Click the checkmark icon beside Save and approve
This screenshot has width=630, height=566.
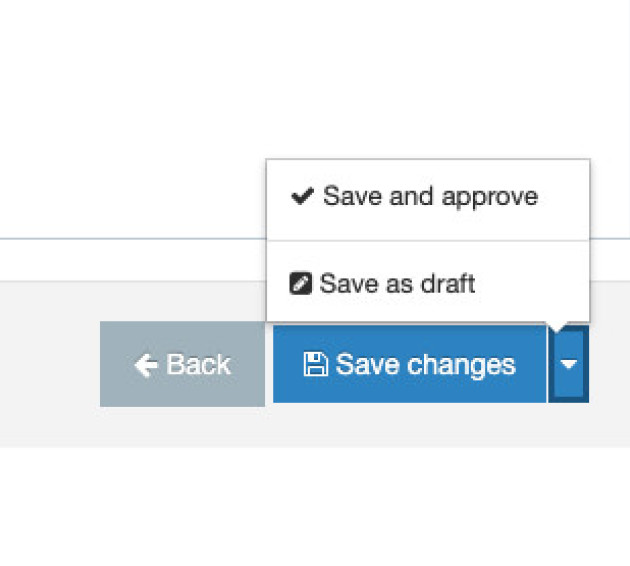click(x=303, y=197)
